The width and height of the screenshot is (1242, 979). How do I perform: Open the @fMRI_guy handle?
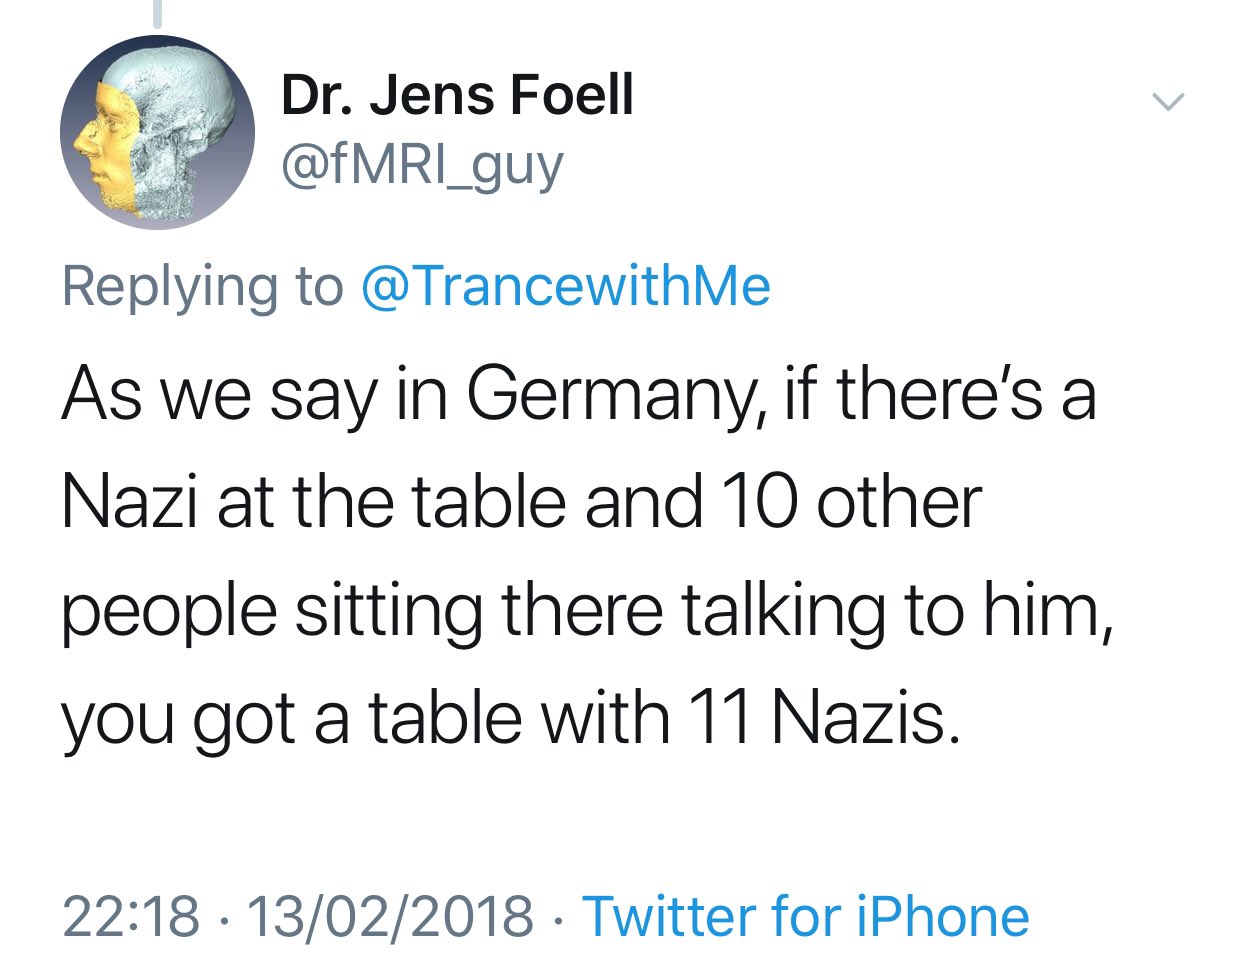click(x=423, y=166)
